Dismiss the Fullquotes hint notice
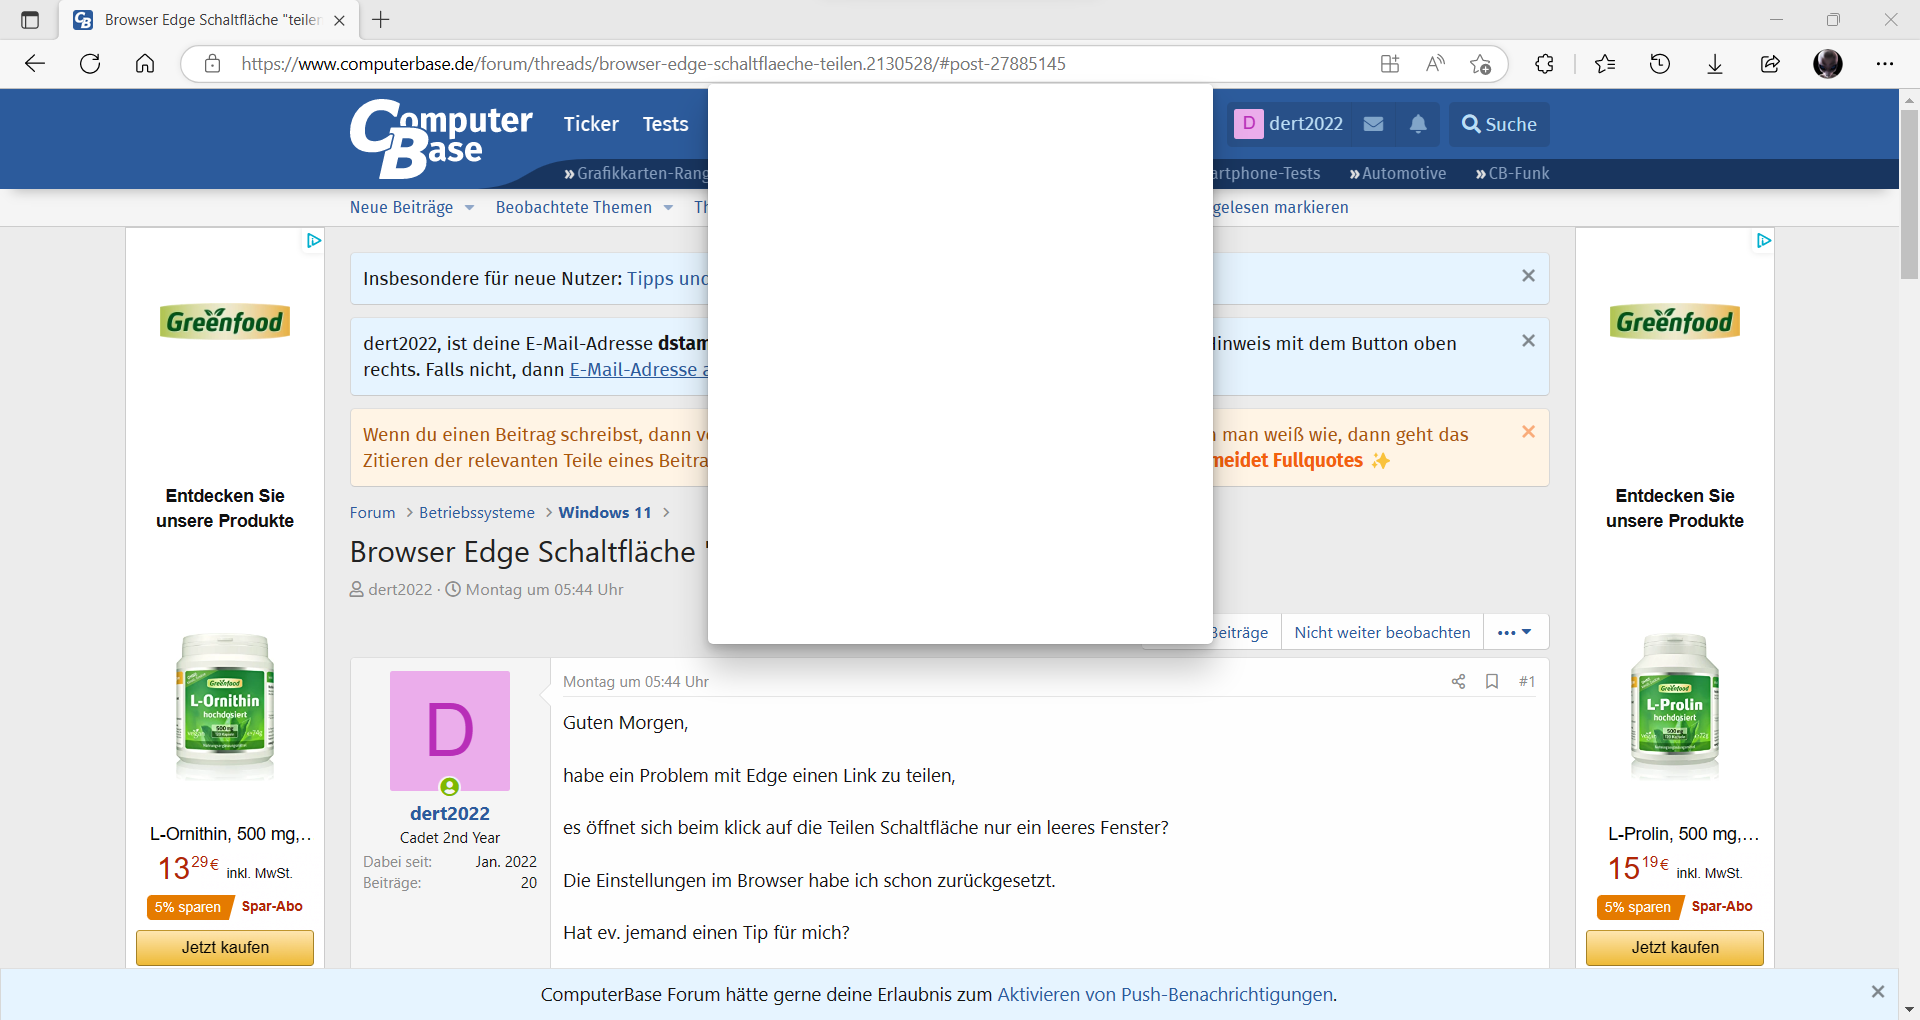 pyautogui.click(x=1528, y=432)
